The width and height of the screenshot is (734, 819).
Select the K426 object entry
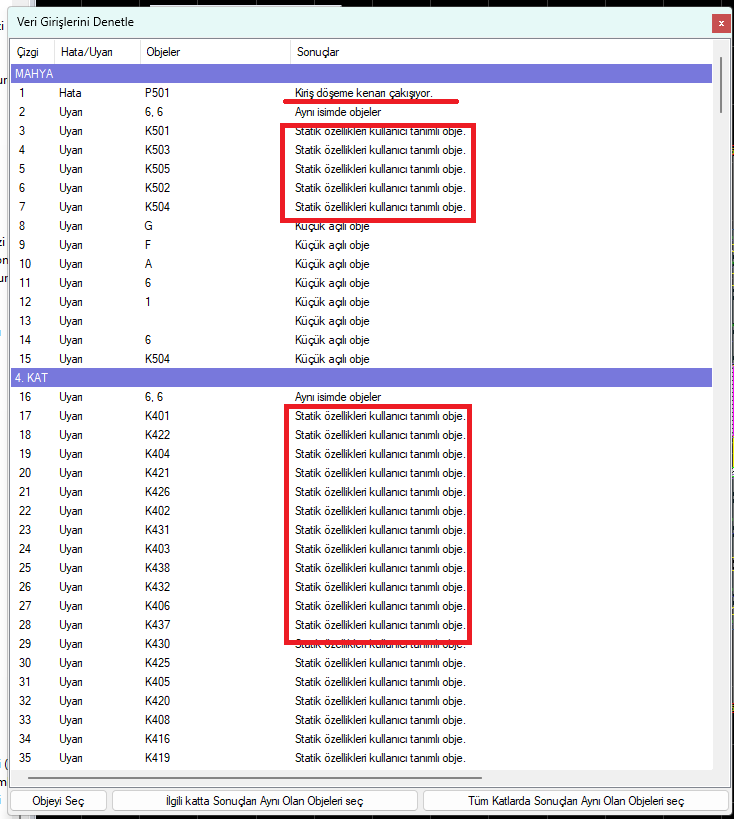coord(157,492)
